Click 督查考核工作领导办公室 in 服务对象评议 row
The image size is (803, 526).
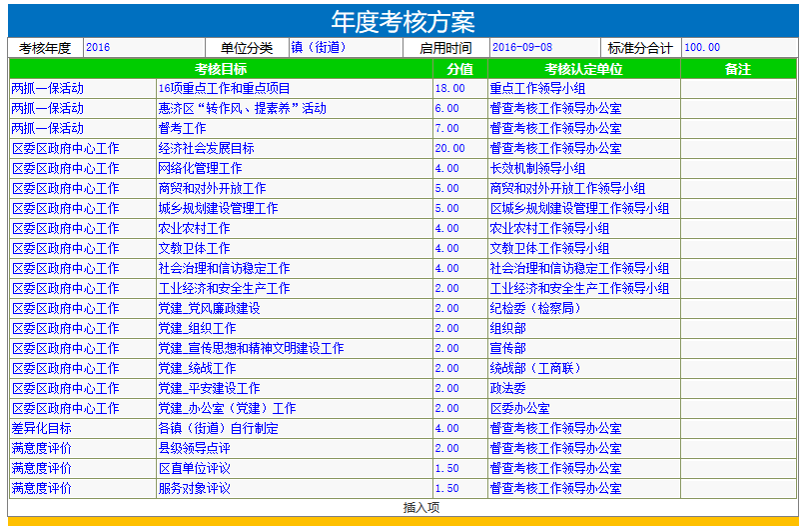tap(584, 488)
